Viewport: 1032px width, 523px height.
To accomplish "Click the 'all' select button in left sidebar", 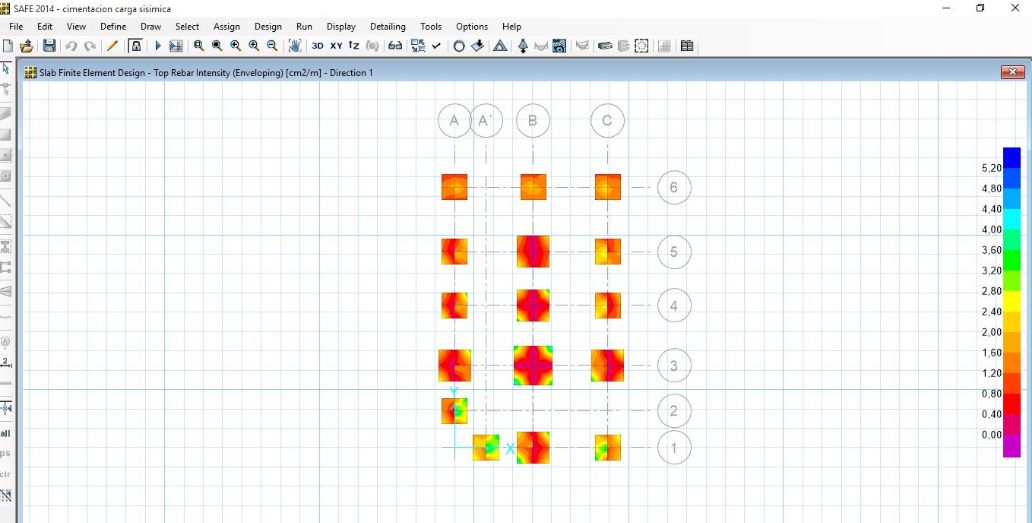I will coord(6,433).
